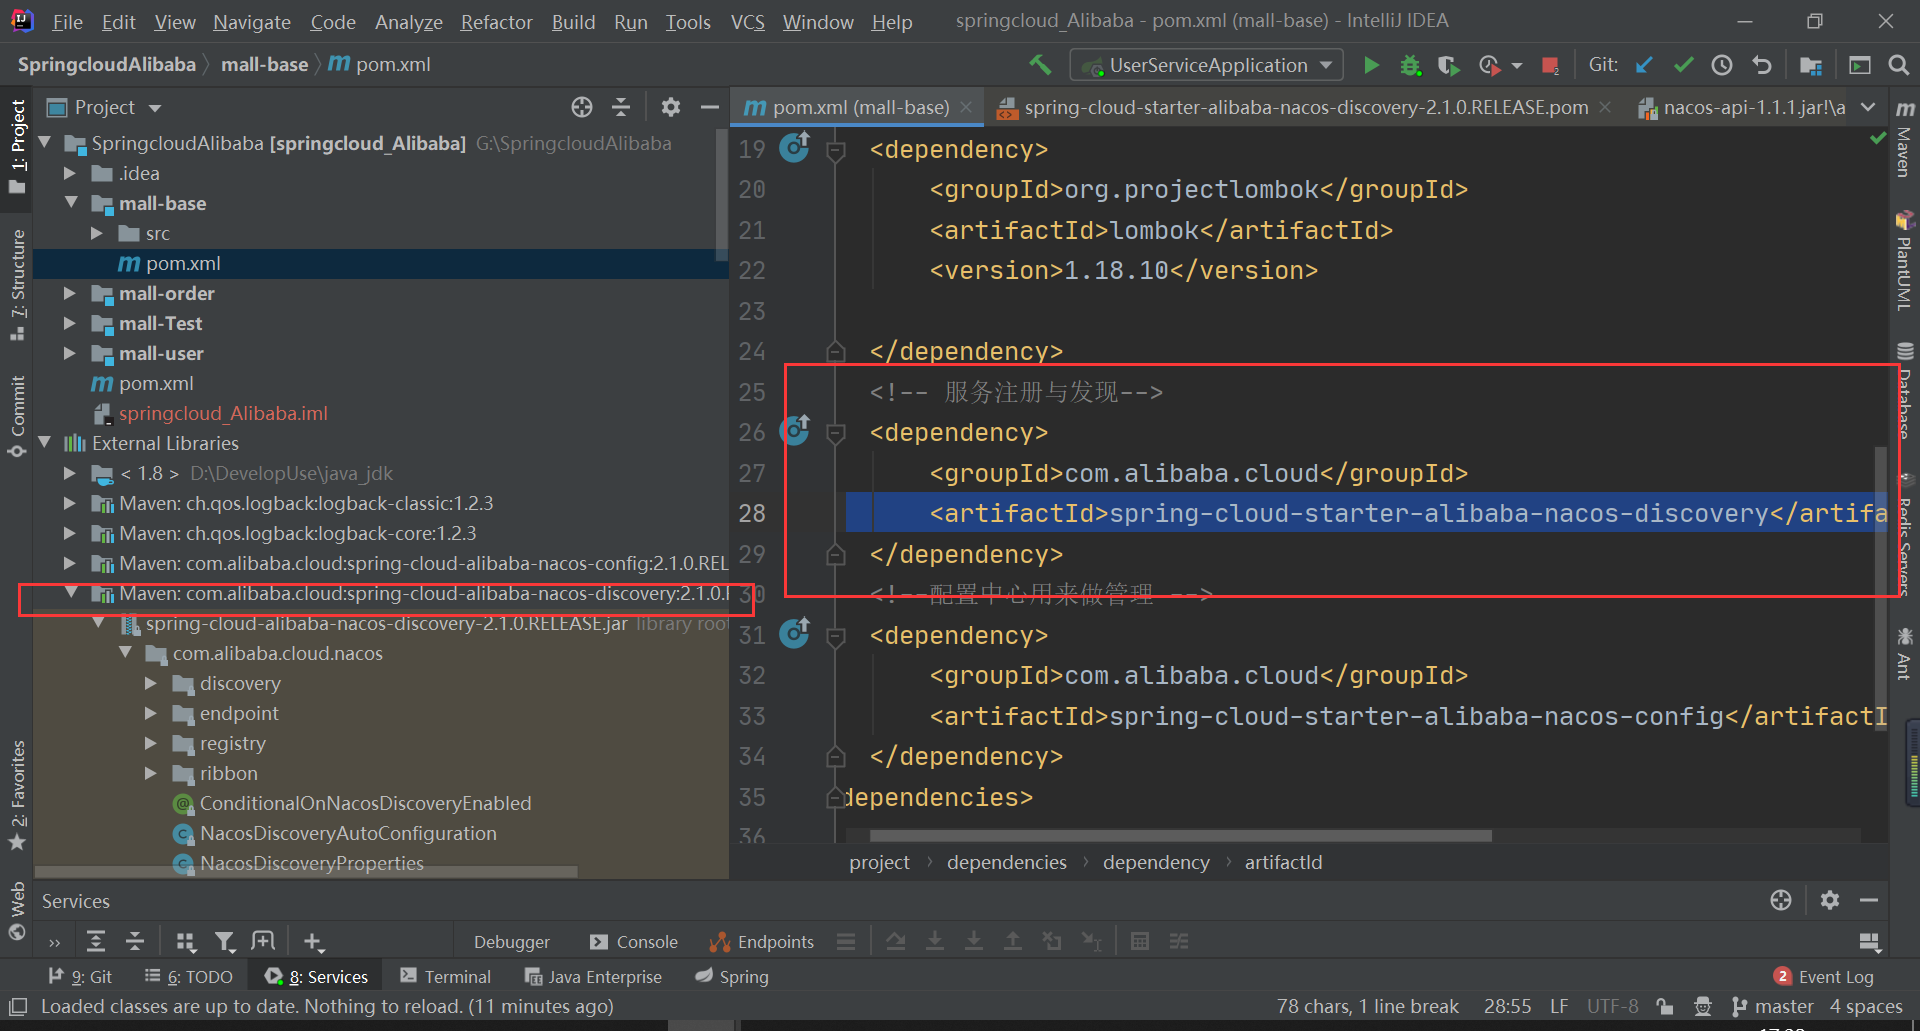Image resolution: width=1920 pixels, height=1031 pixels.
Task: Click Filter icon in Services
Action: (225, 941)
